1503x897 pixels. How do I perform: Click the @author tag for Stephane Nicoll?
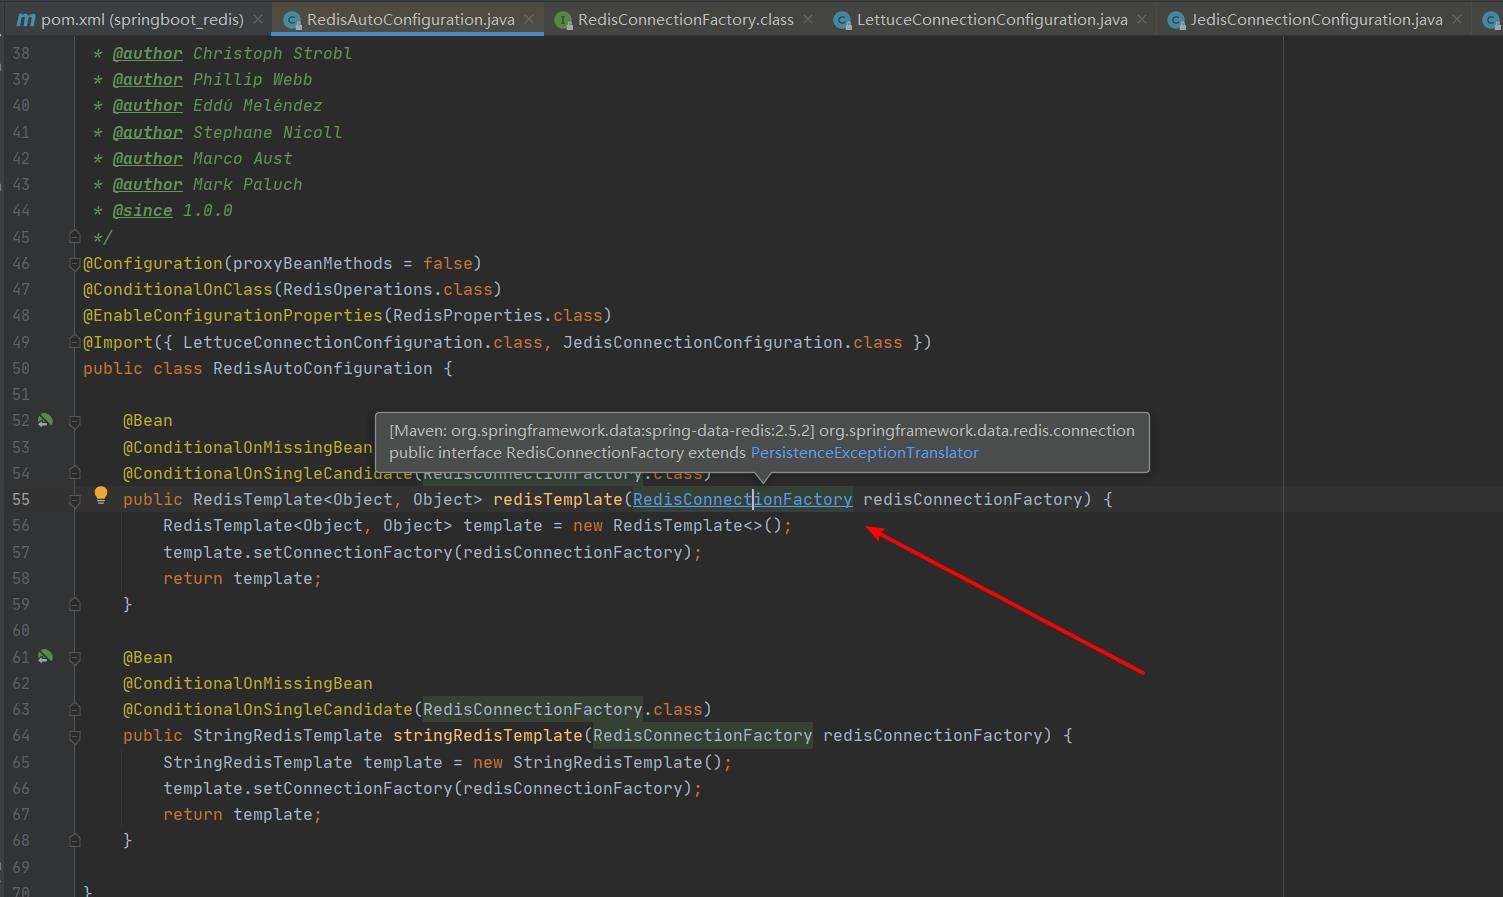pos(147,132)
